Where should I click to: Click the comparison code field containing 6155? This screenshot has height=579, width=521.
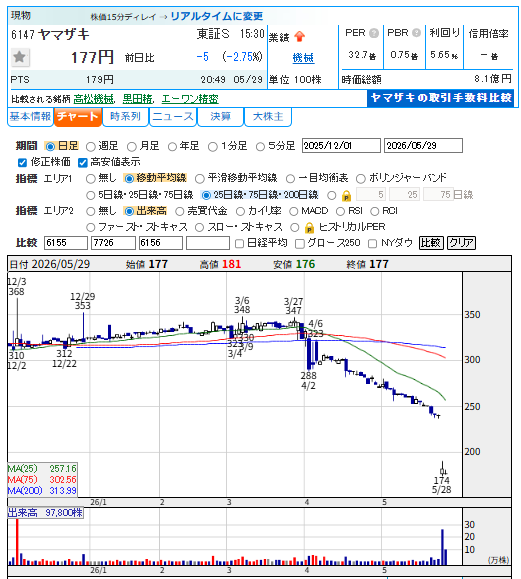66,243
